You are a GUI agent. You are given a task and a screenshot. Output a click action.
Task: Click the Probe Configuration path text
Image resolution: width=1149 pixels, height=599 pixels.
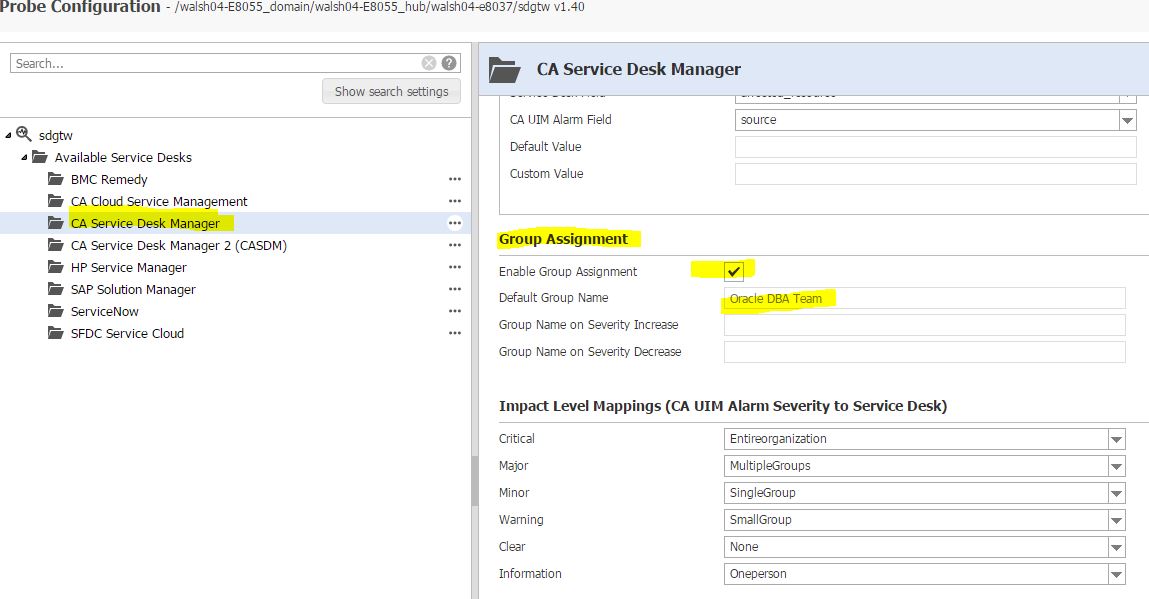(x=380, y=7)
